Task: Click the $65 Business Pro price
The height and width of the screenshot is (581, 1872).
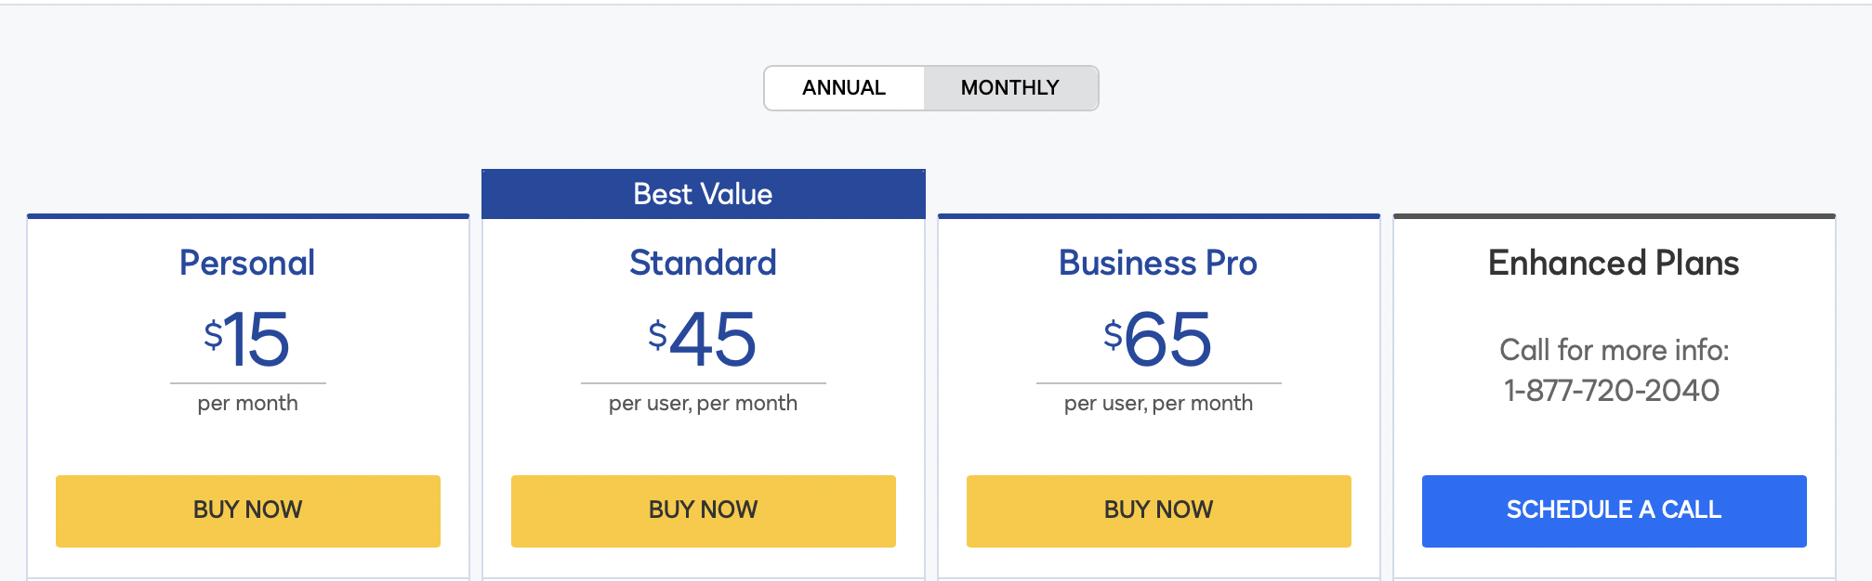Action: (1158, 339)
